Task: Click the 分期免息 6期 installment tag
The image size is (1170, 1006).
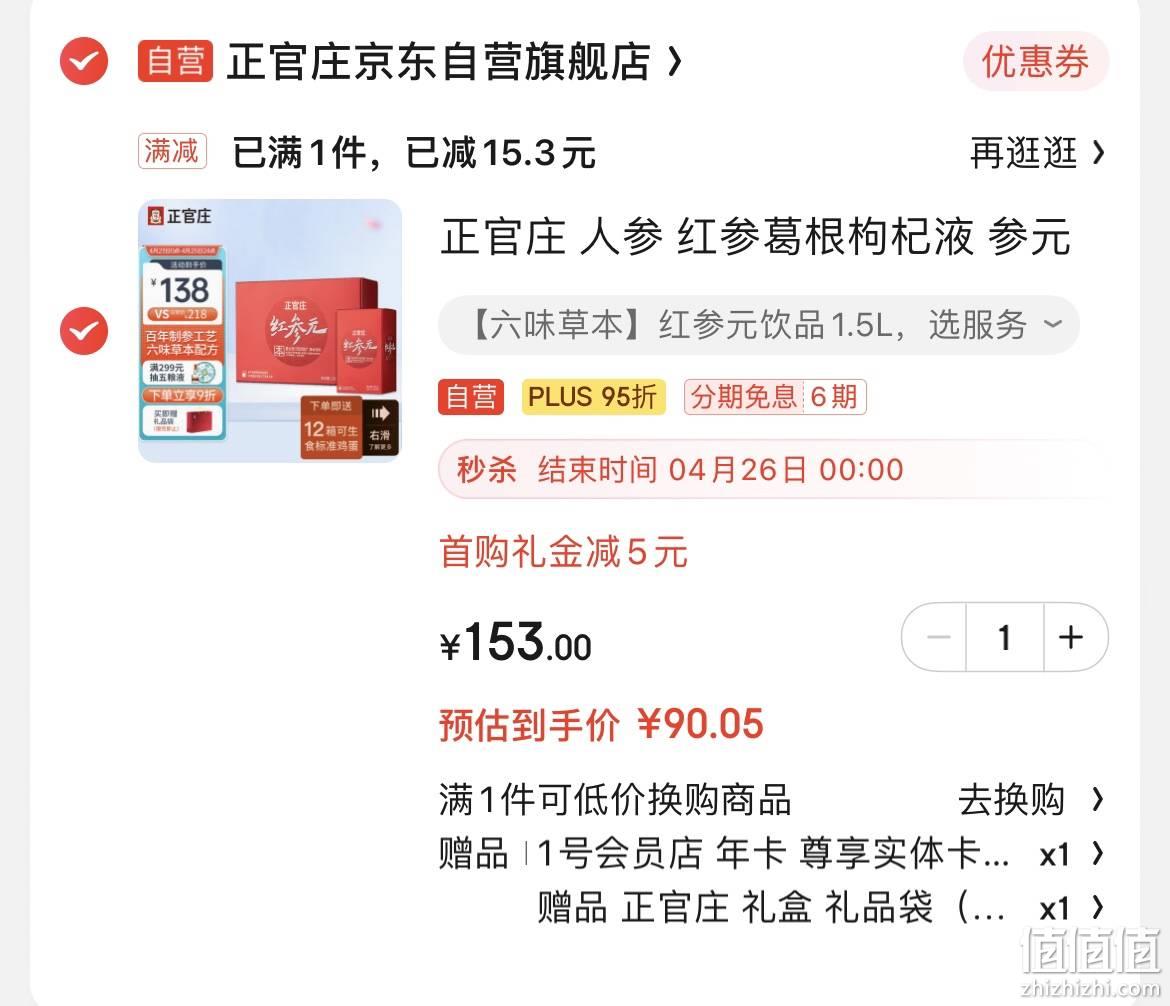Action: (x=775, y=397)
